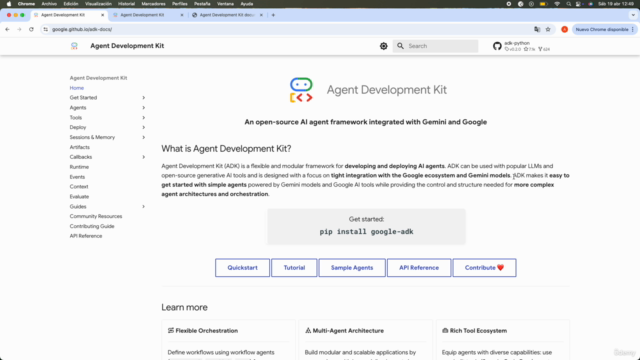Viewport: 640px width, 360px height.
Task: Click the Apple menu icon
Action: coord(9,4)
